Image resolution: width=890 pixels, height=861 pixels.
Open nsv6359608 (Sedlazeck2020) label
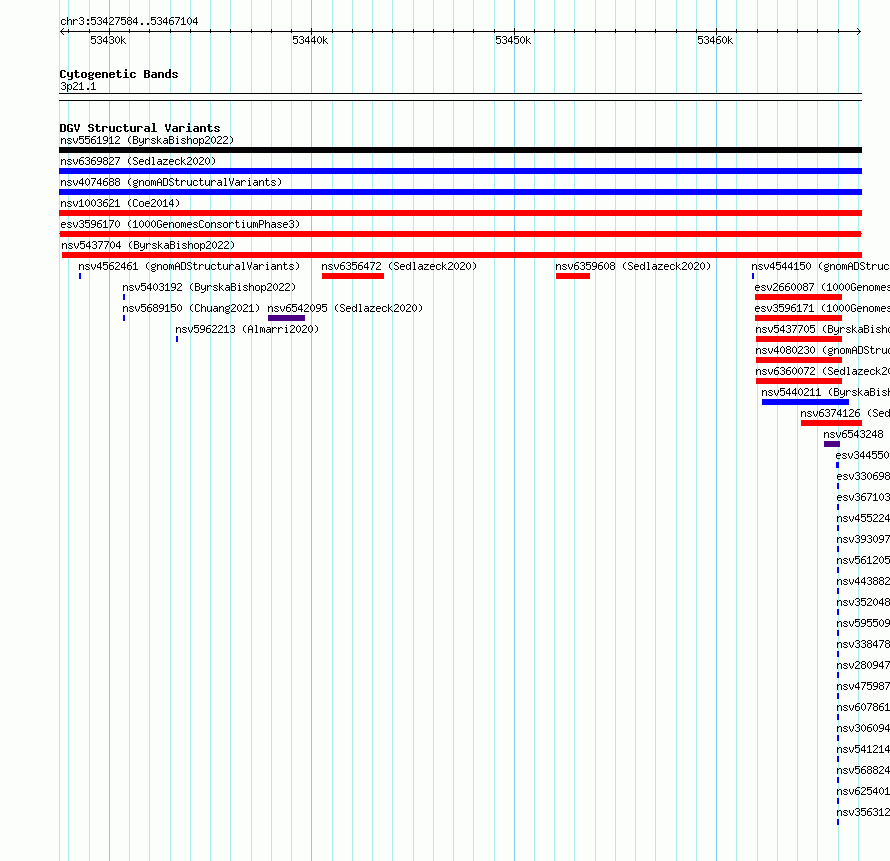click(633, 266)
